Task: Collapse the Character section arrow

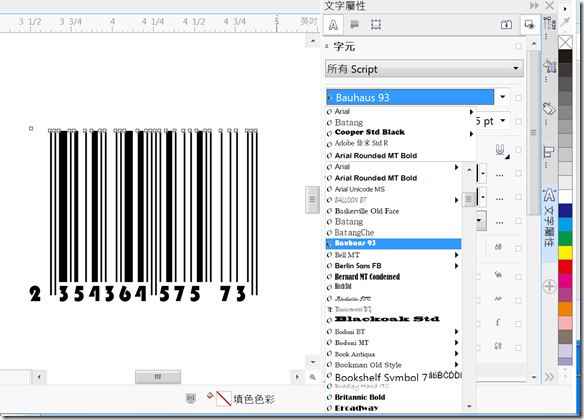Action: (x=327, y=47)
